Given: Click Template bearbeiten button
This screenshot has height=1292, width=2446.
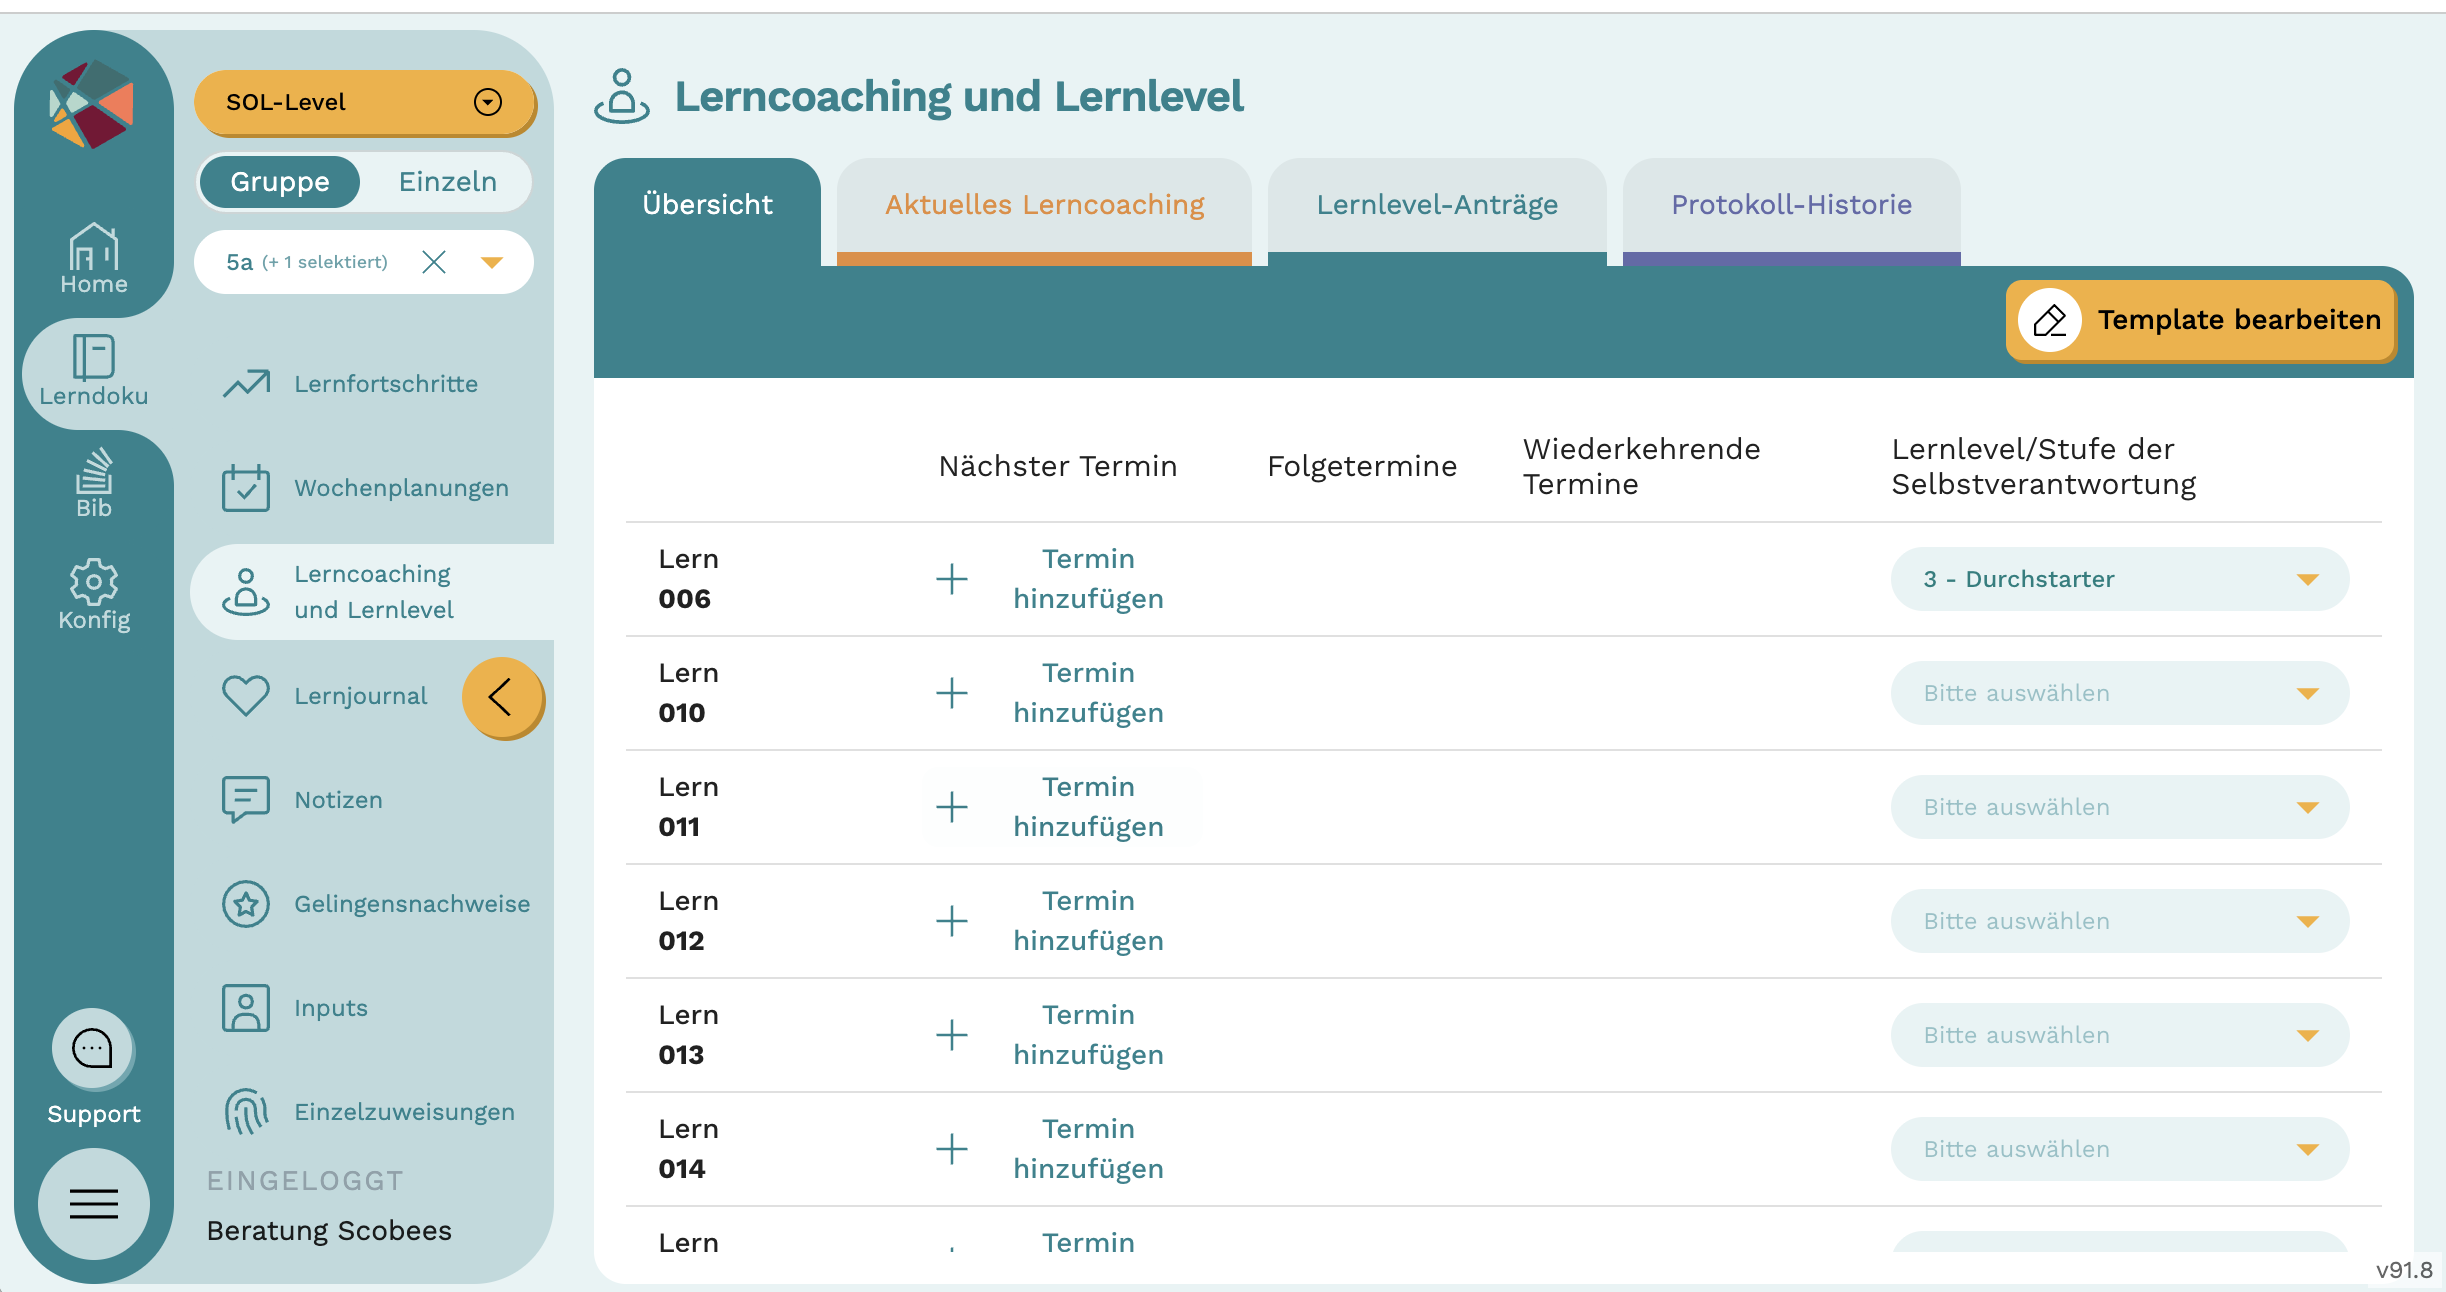Looking at the screenshot, I should coord(2201,321).
